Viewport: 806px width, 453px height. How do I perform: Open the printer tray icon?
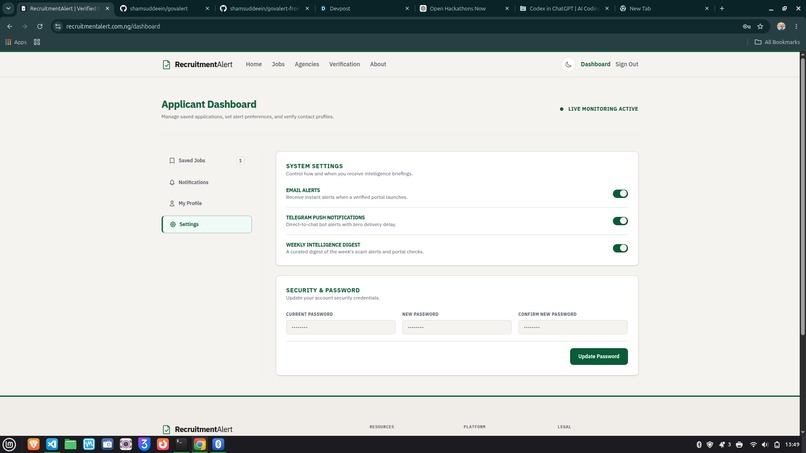coord(739,444)
